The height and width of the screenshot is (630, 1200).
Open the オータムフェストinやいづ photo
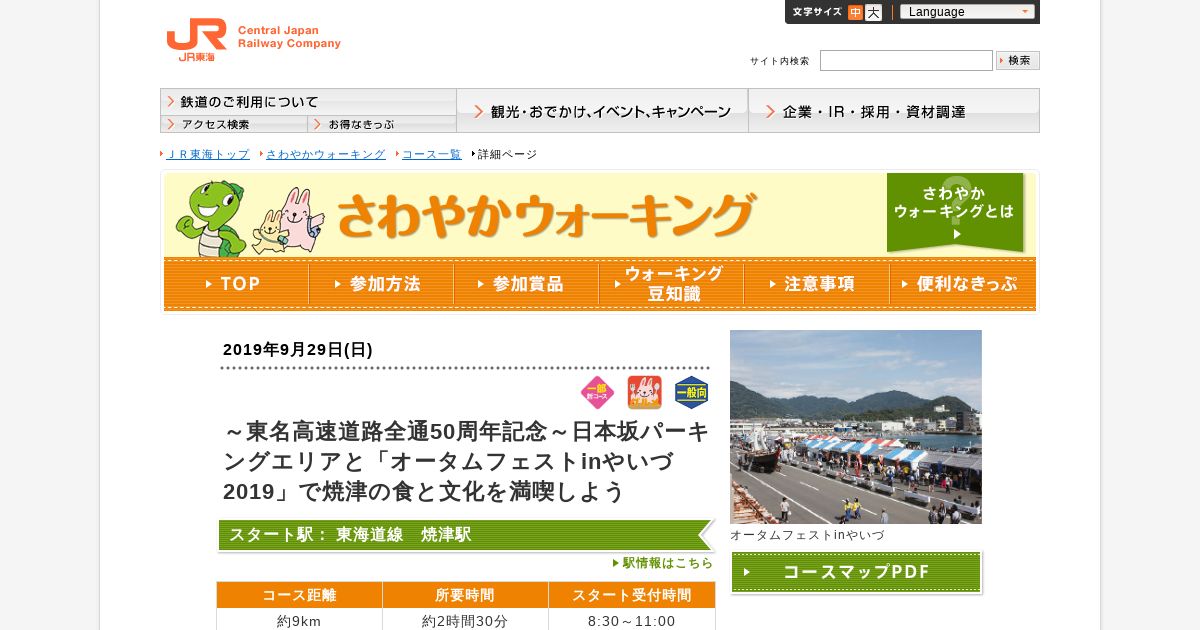click(856, 427)
